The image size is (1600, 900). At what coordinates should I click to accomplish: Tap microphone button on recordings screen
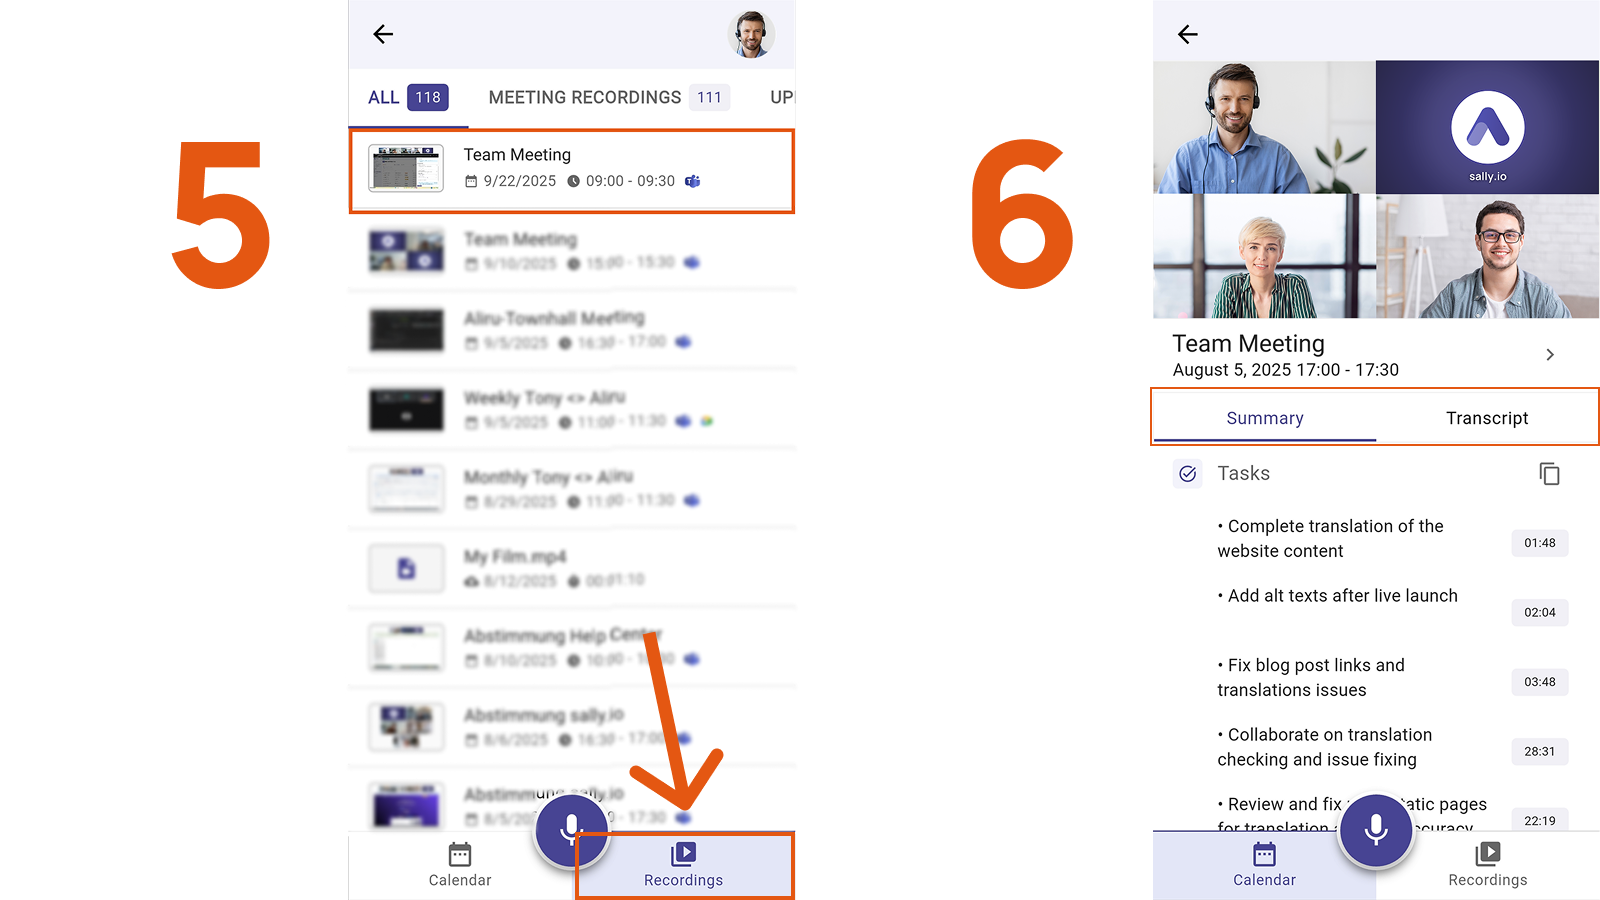click(x=571, y=829)
